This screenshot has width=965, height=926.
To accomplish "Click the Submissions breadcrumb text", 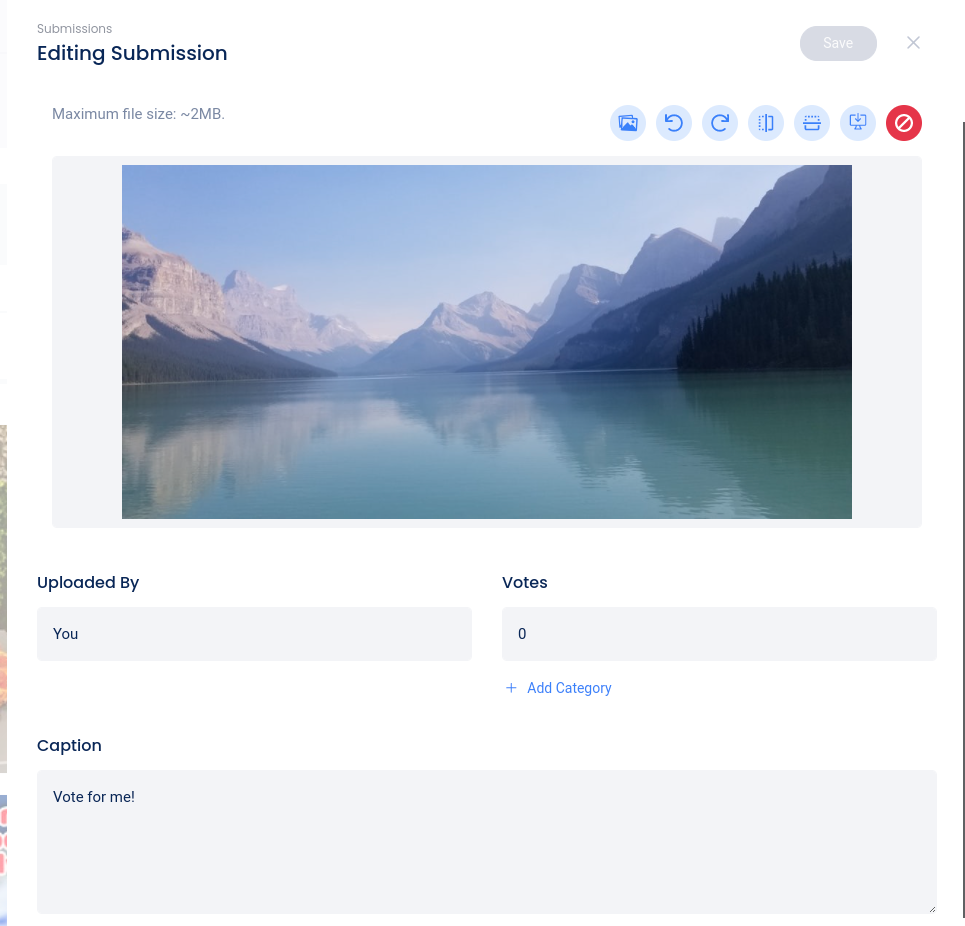I will (x=74, y=29).
